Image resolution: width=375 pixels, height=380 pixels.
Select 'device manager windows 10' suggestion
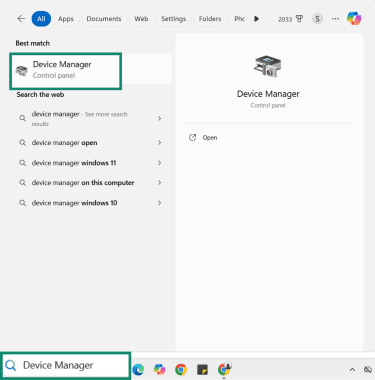[x=90, y=203]
